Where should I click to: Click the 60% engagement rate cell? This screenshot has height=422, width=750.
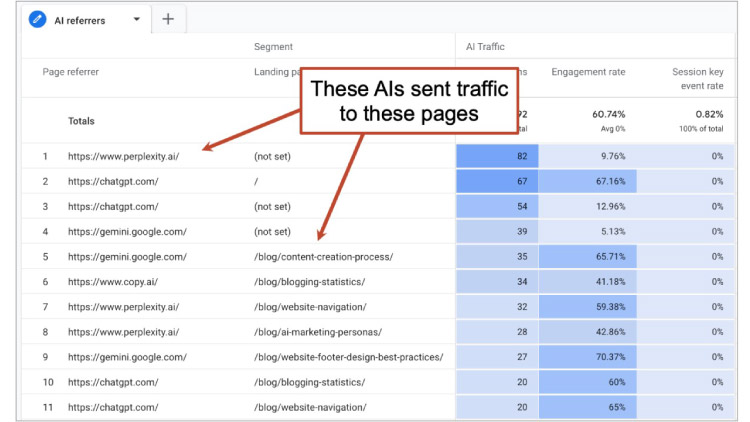point(587,382)
